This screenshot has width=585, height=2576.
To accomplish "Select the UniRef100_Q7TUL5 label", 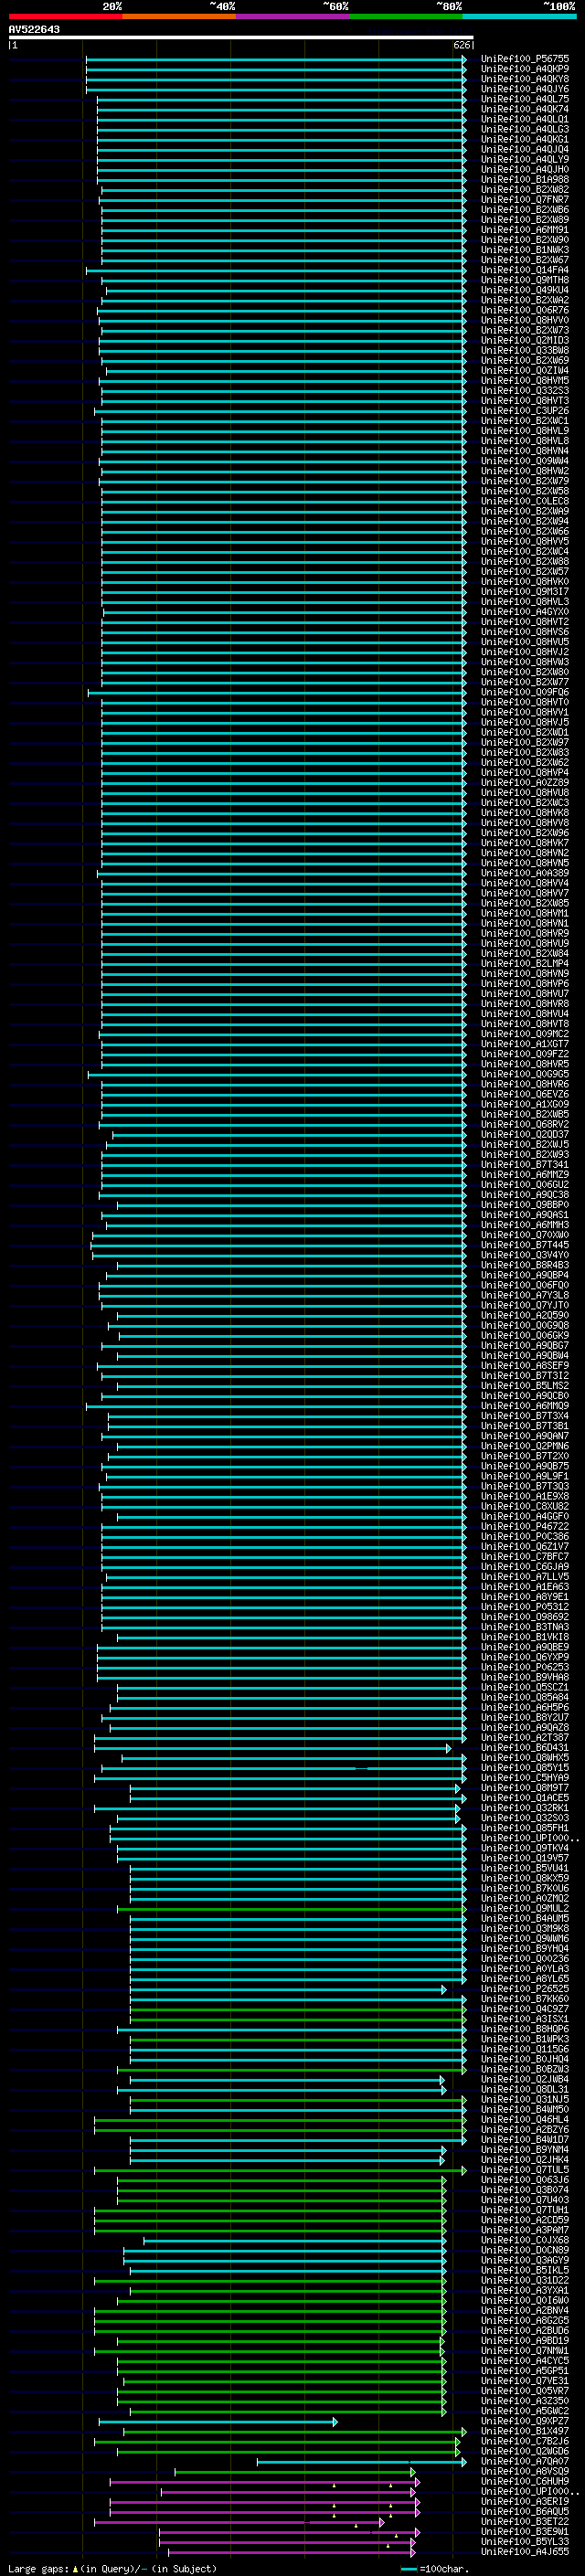I will pyautogui.click(x=525, y=2171).
